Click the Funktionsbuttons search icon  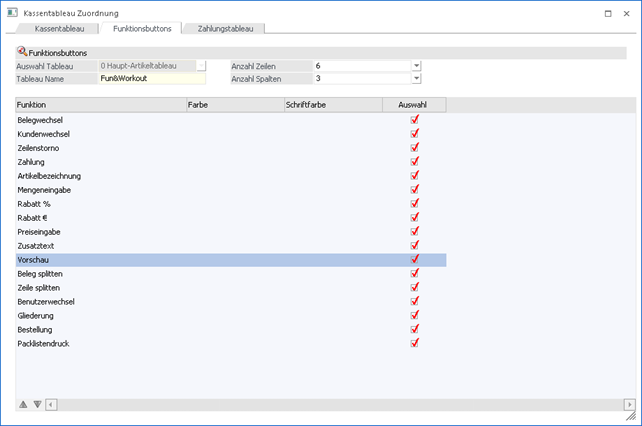pyautogui.click(x=22, y=51)
